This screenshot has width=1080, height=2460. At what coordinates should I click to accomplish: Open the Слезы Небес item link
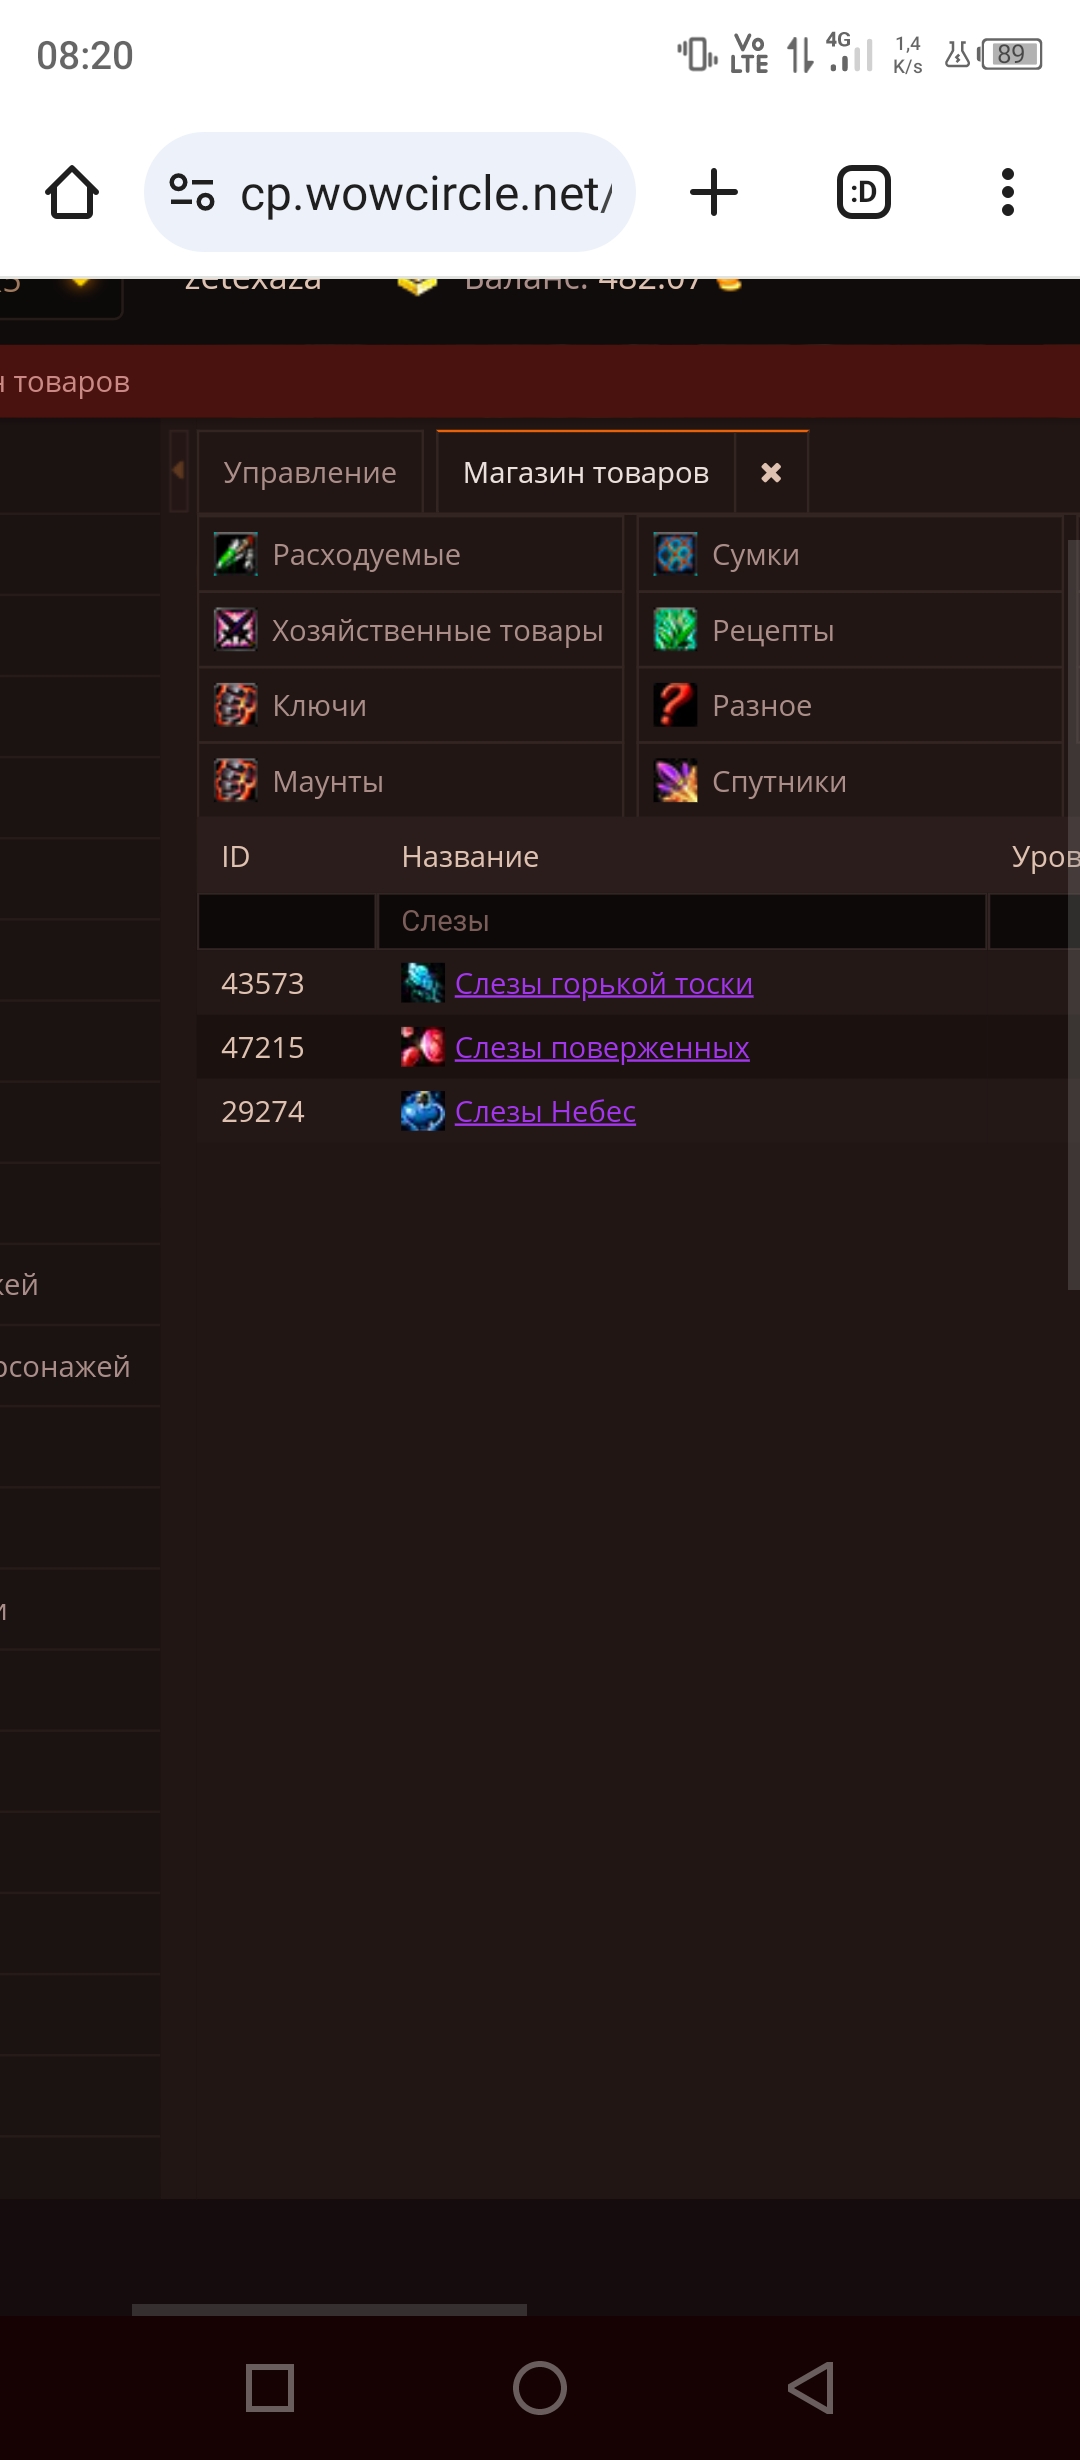point(545,1111)
